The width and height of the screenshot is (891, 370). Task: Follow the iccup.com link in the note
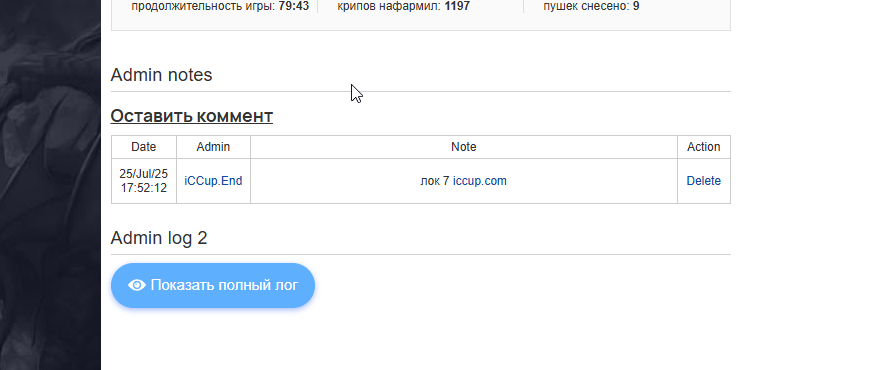(x=480, y=181)
